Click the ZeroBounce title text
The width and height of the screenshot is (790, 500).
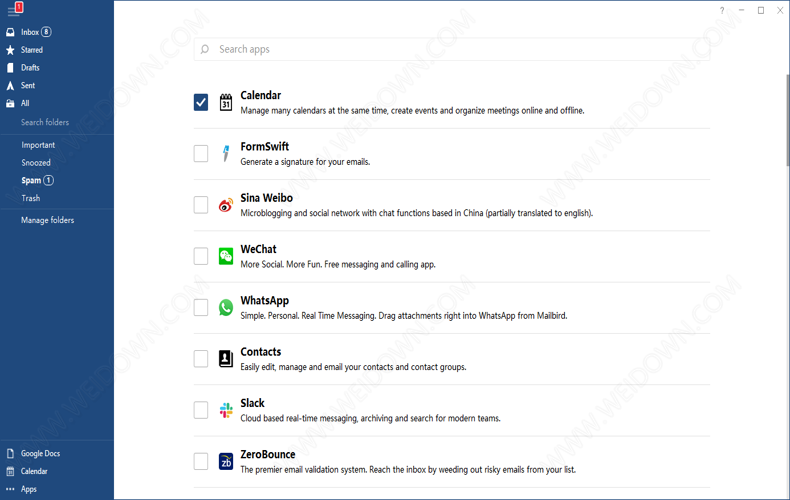click(x=268, y=455)
